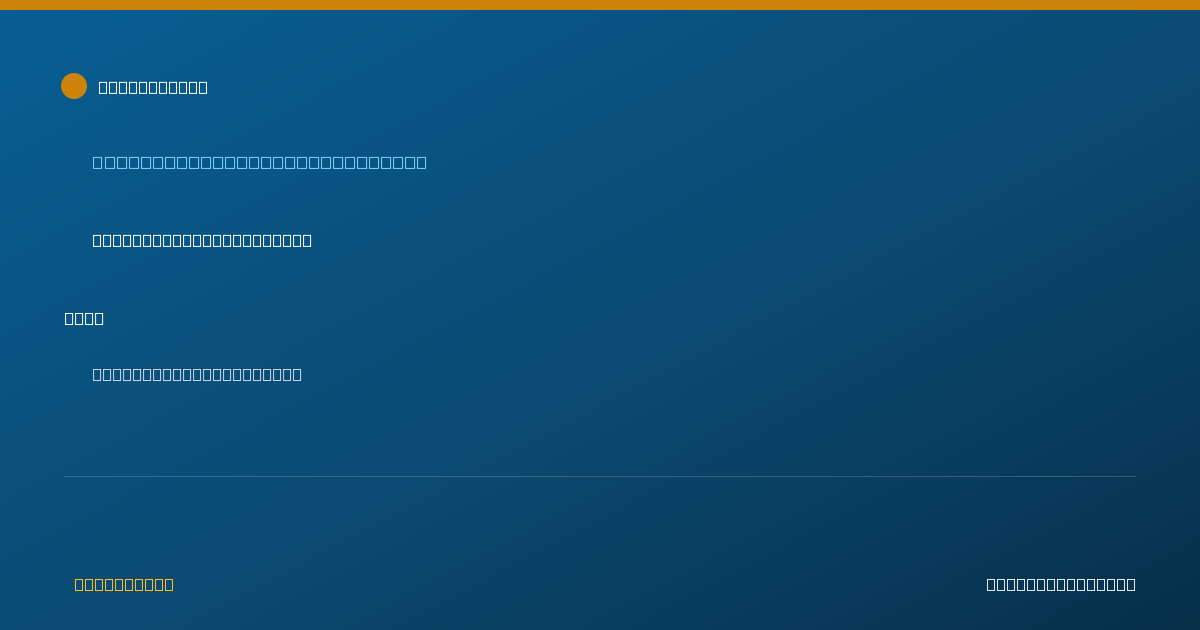Click the white footer text at bottom right
The image size is (1200, 630).
click(x=1061, y=584)
